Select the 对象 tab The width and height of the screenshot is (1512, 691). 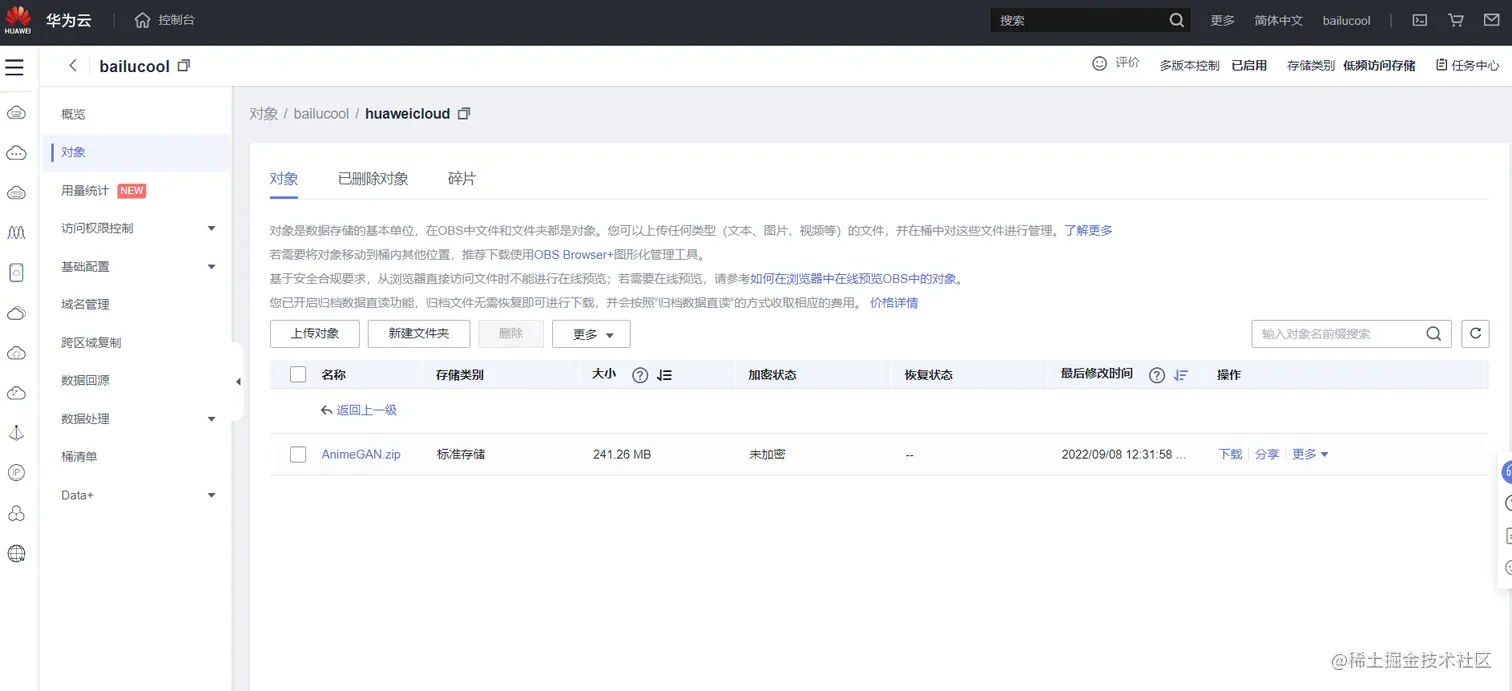pos(284,179)
